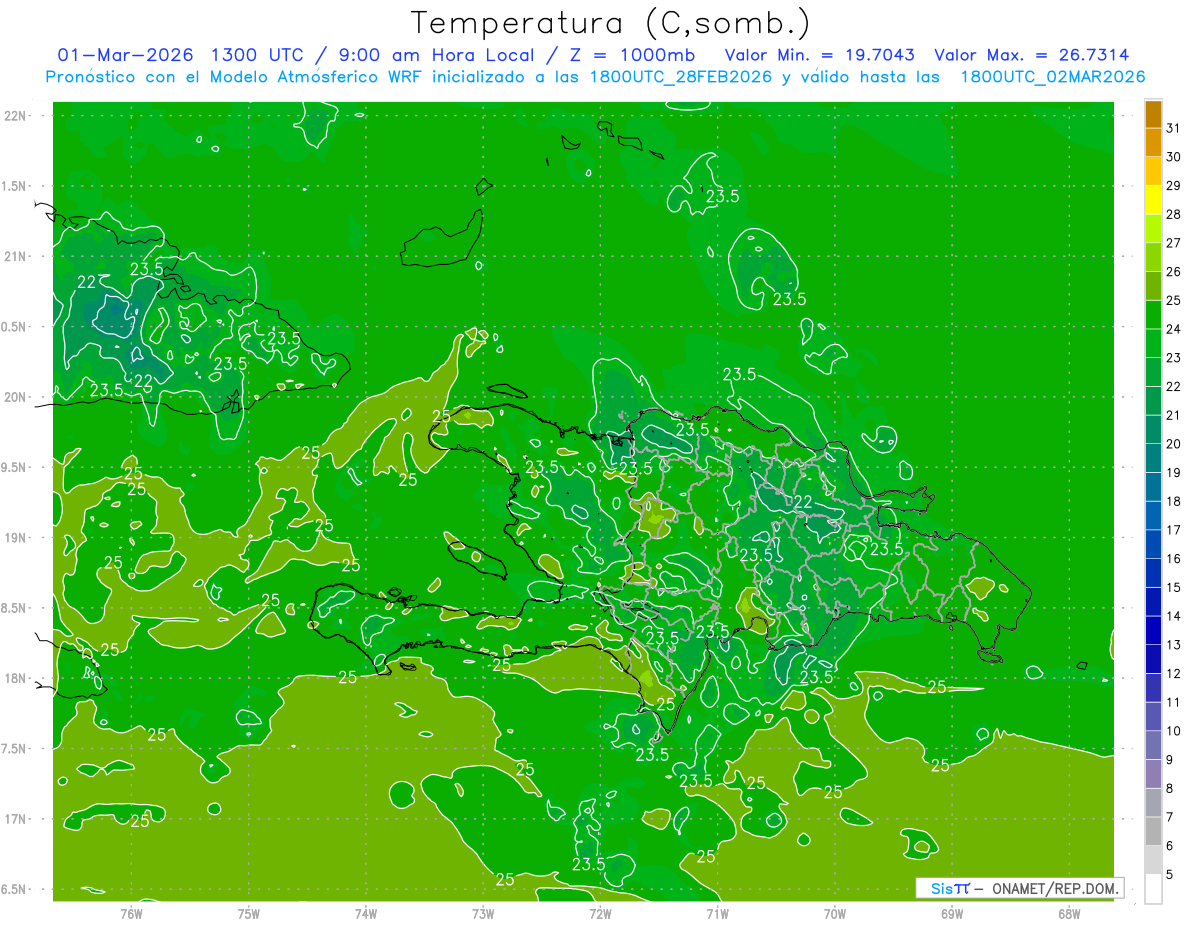
Task: Click the '76W' longitude axis label
Action: [131, 913]
